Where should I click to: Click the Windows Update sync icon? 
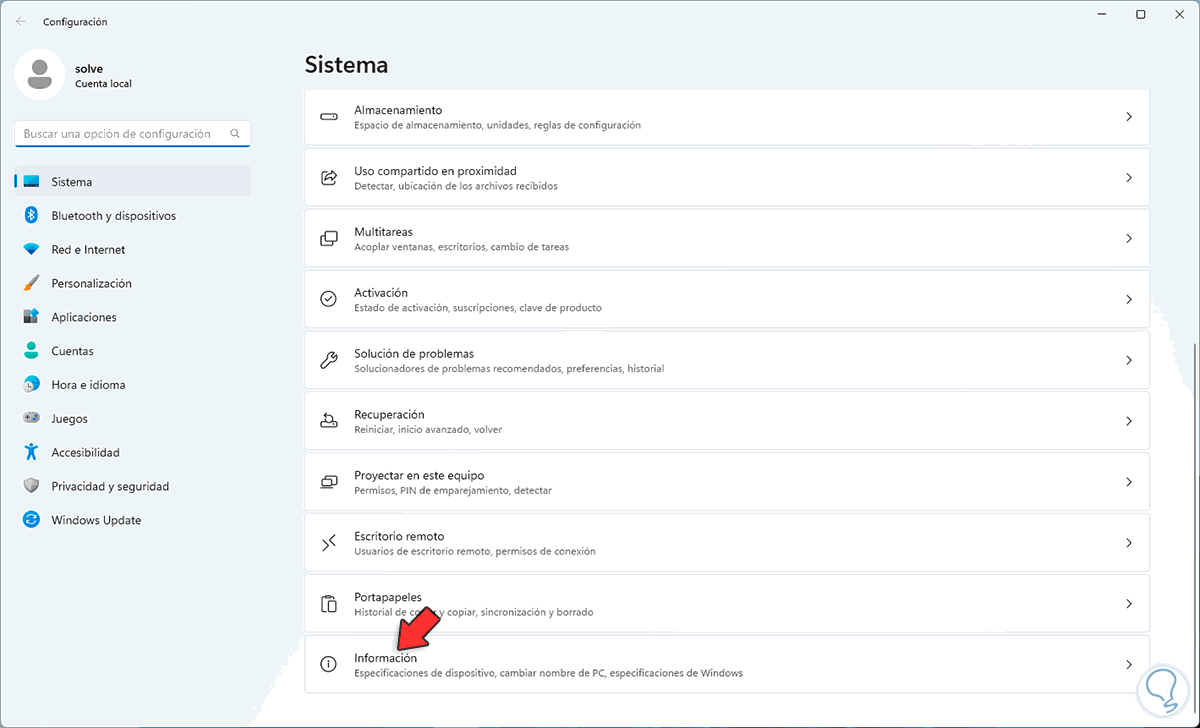click(31, 520)
